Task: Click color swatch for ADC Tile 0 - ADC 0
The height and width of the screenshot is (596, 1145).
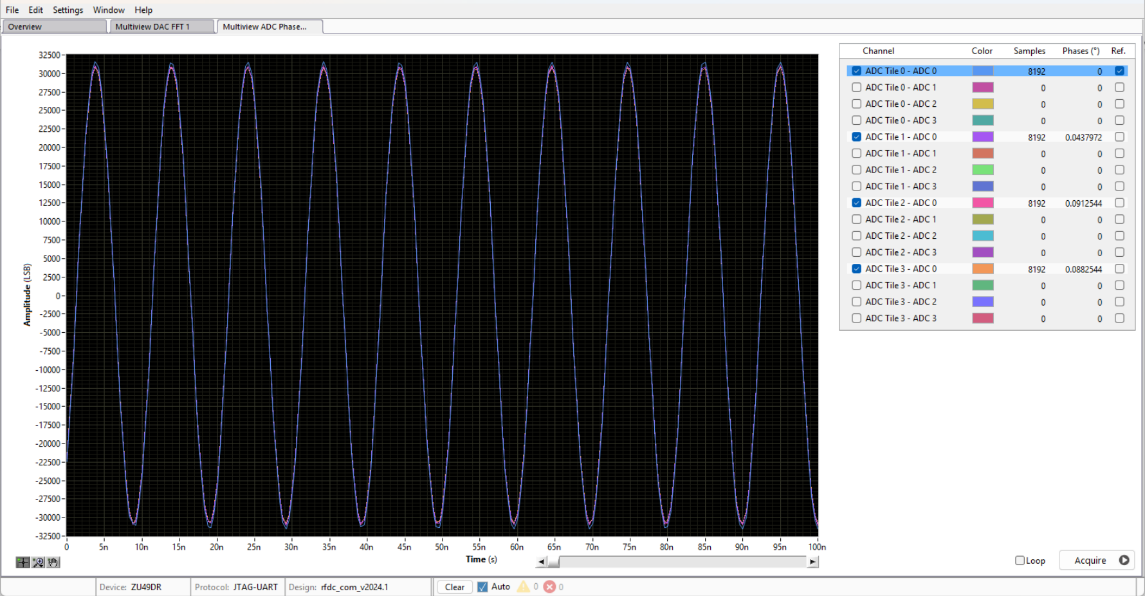Action: 982,71
